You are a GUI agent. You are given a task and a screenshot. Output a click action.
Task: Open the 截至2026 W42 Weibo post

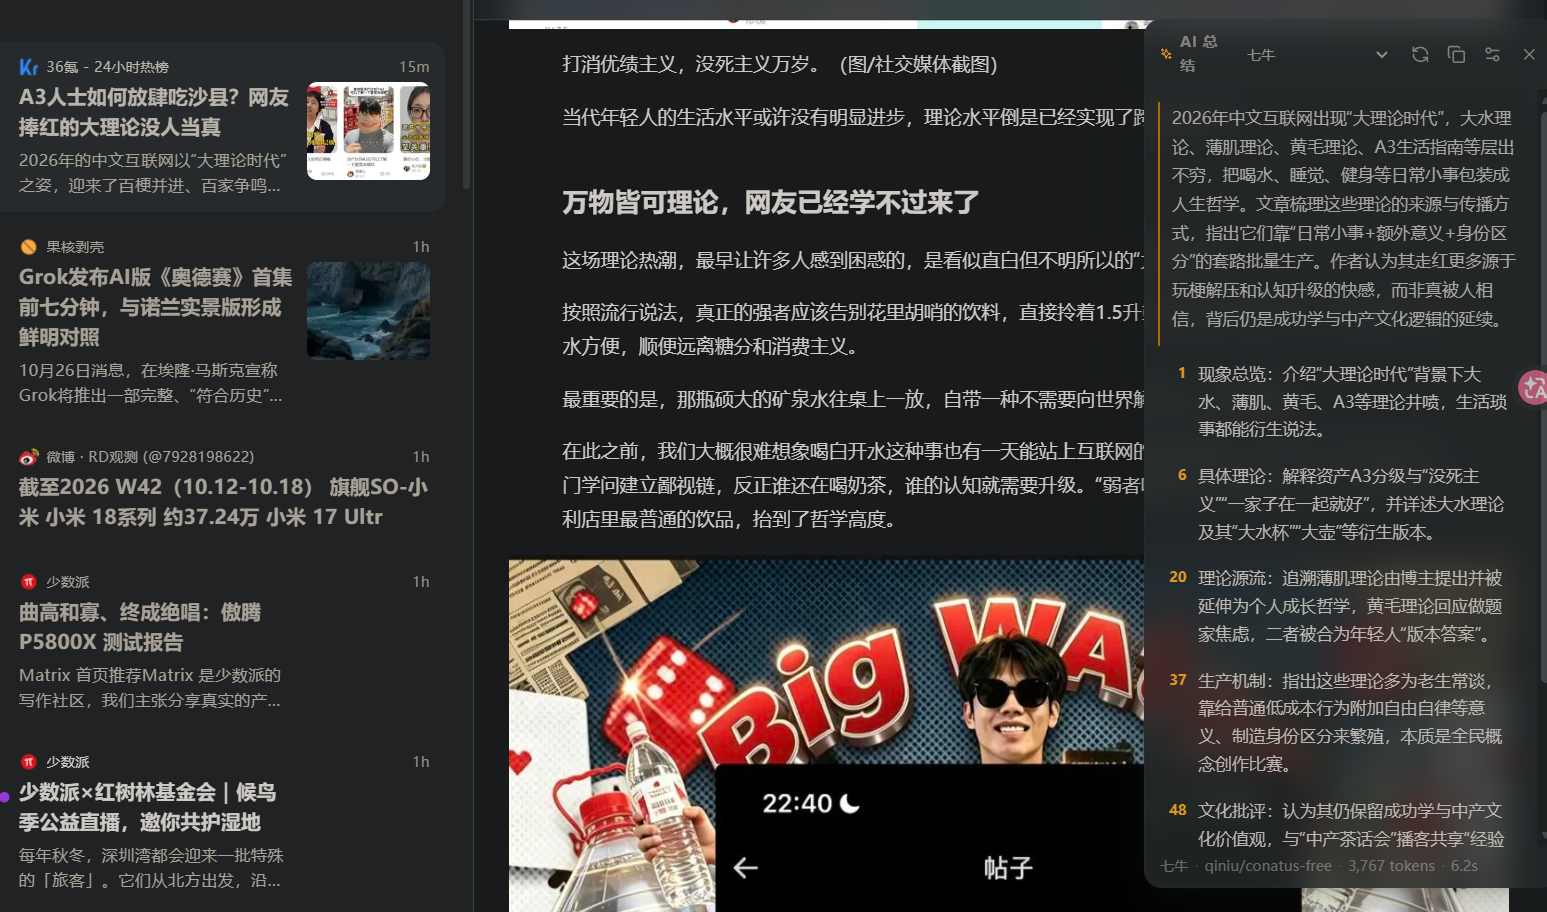pos(223,502)
